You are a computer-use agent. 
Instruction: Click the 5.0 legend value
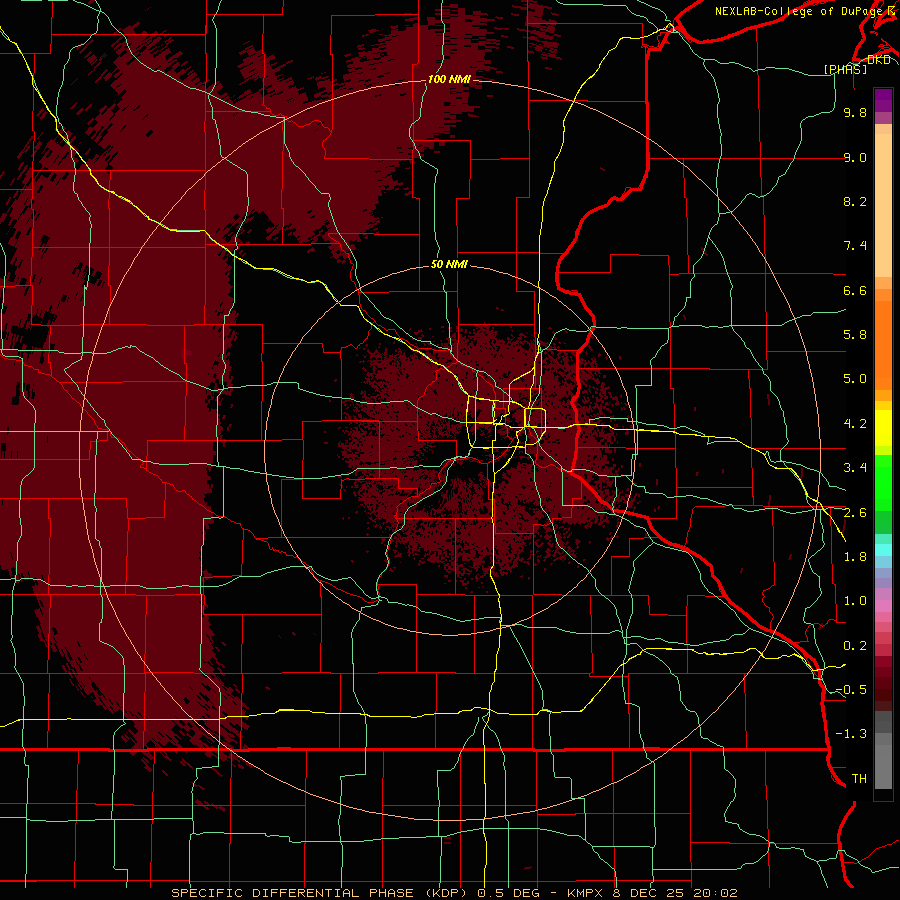point(855,379)
